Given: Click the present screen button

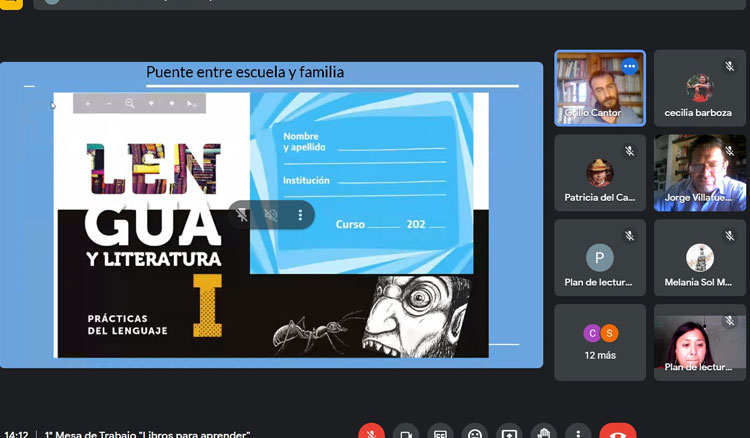Looking at the screenshot, I should point(509,432).
